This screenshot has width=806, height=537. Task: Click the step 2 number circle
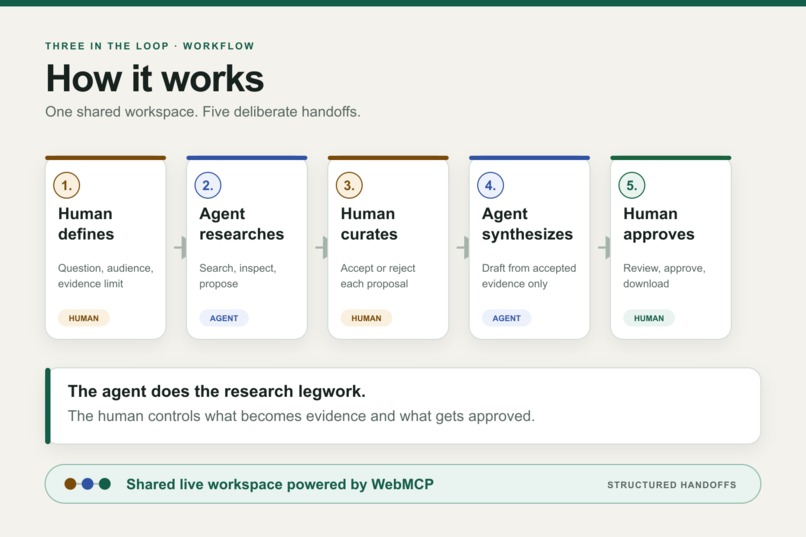tap(208, 185)
